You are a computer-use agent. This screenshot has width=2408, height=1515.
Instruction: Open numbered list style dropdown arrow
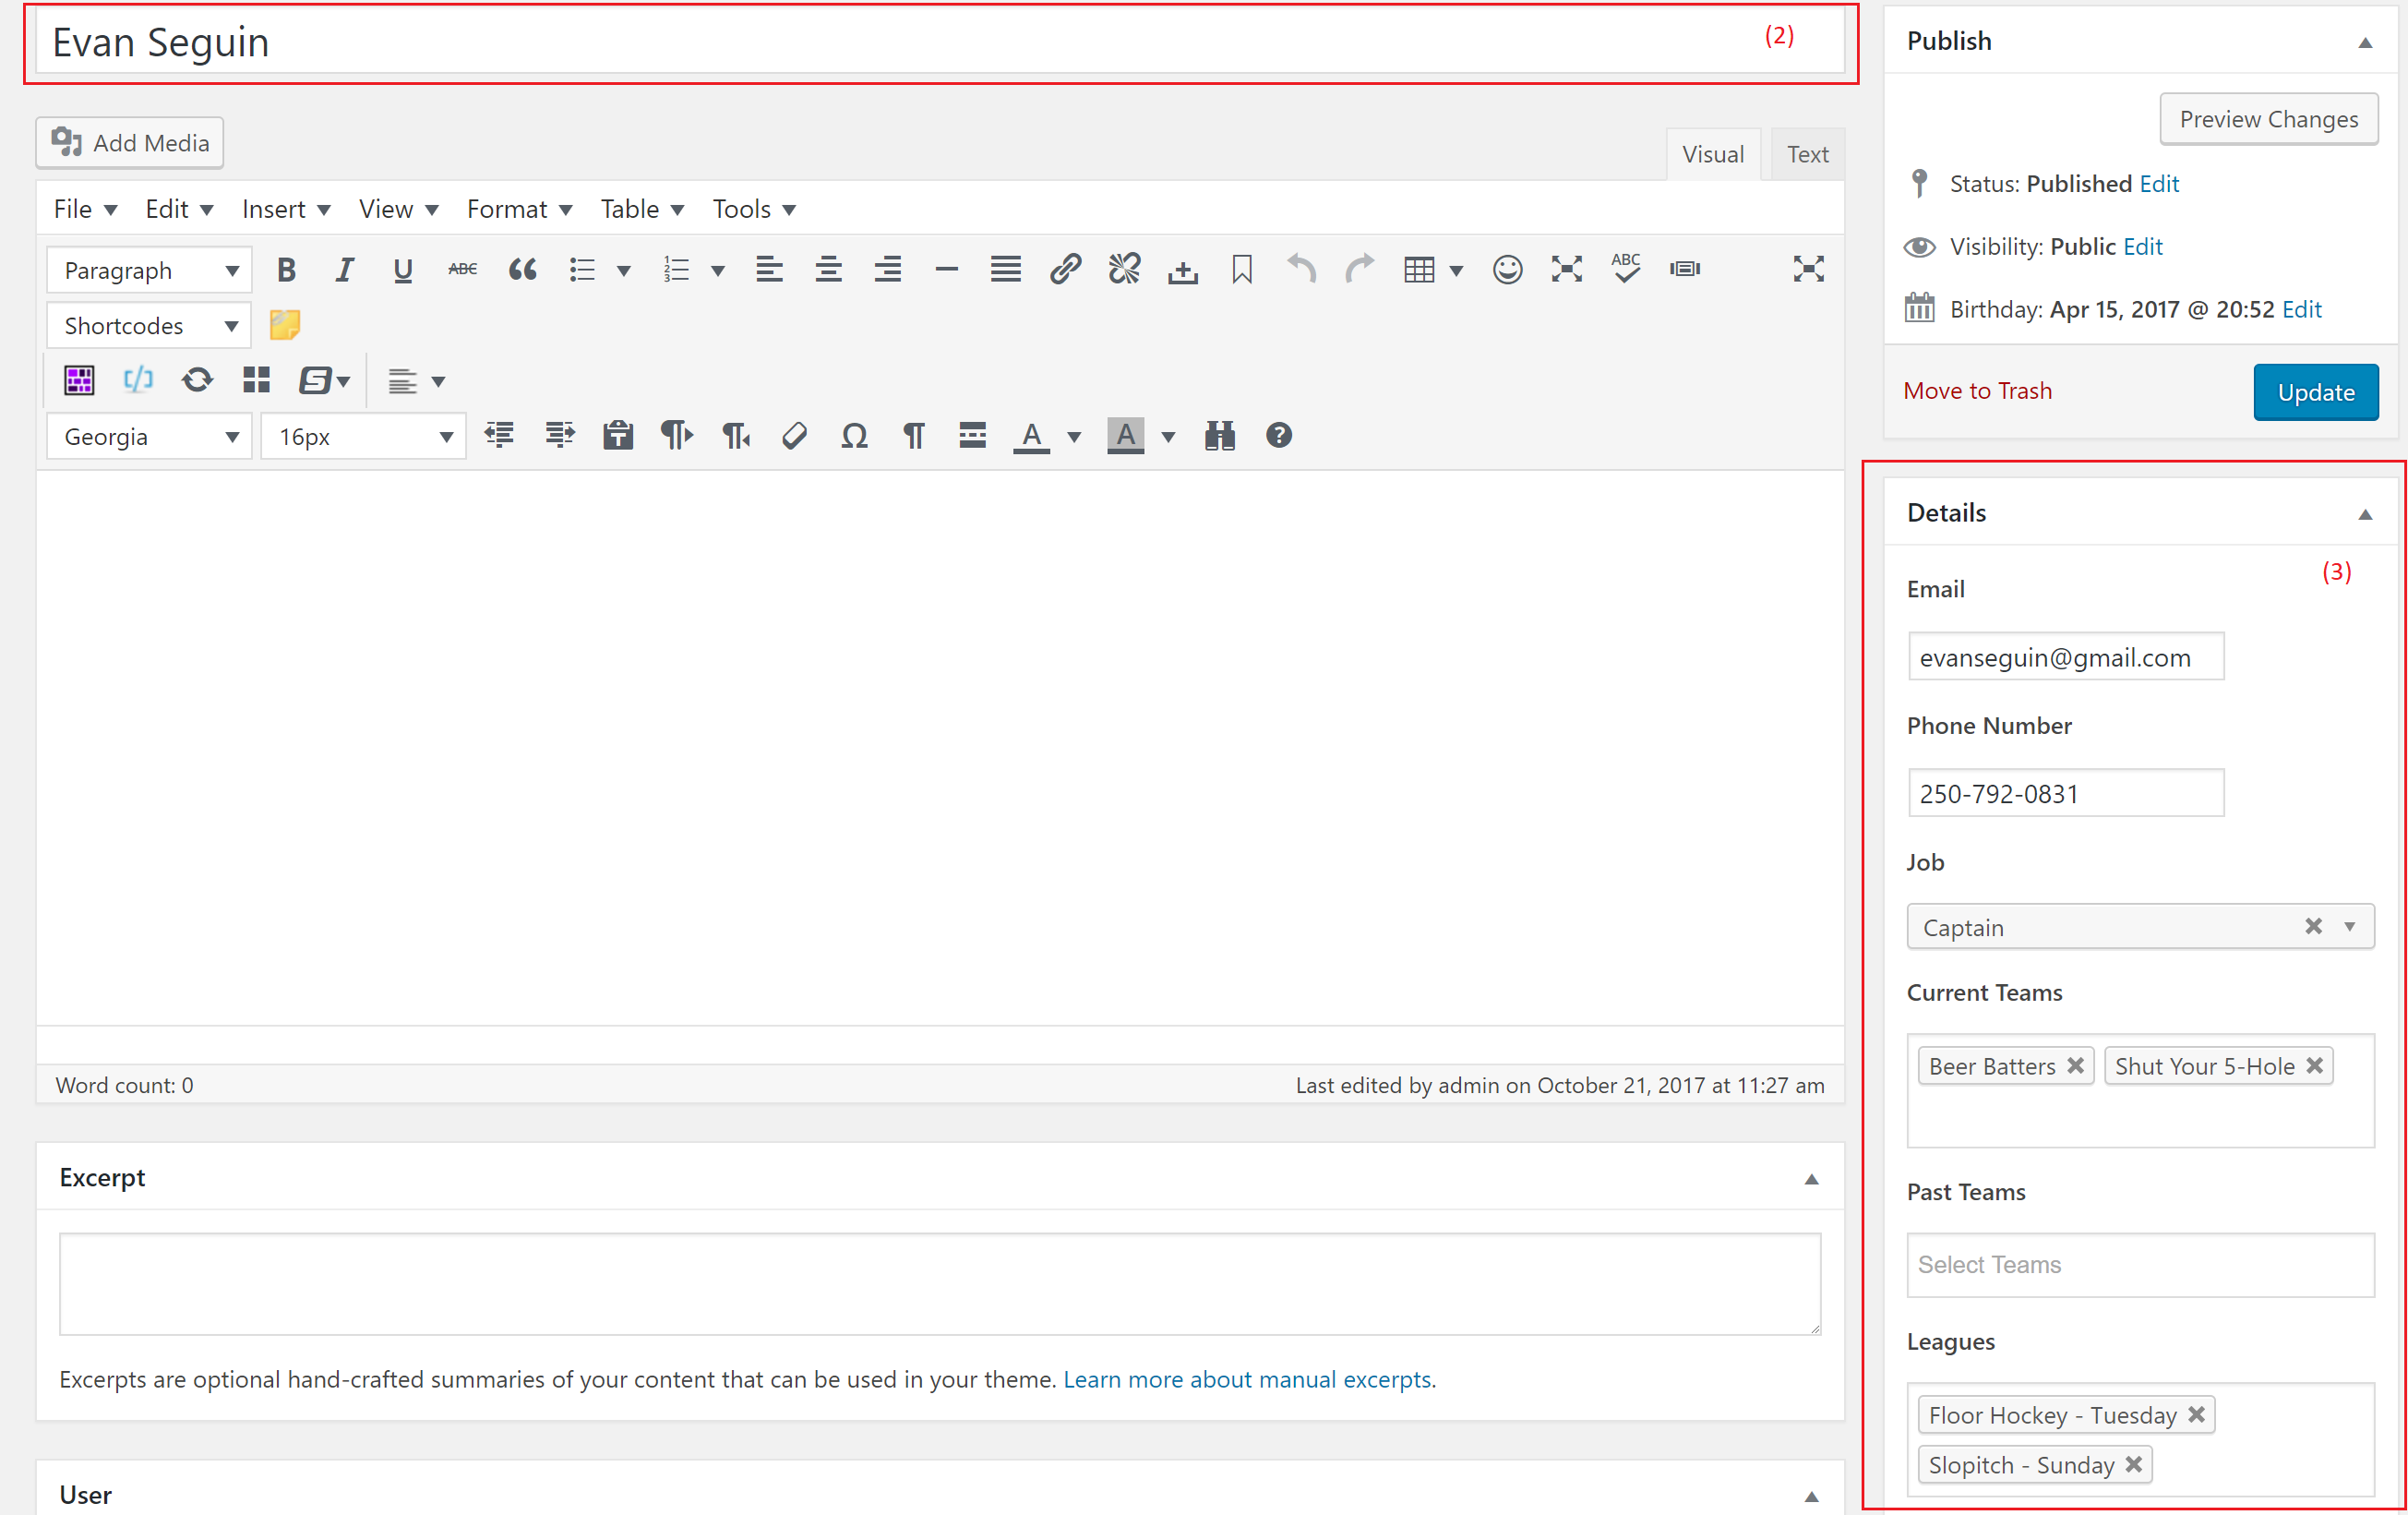coord(718,270)
